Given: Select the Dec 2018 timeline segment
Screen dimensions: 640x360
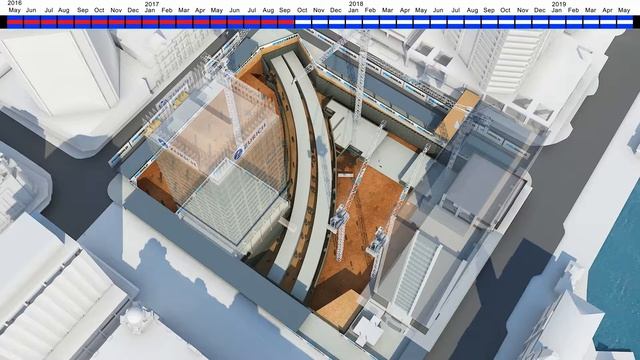Looking at the screenshot, I should click(x=540, y=22).
